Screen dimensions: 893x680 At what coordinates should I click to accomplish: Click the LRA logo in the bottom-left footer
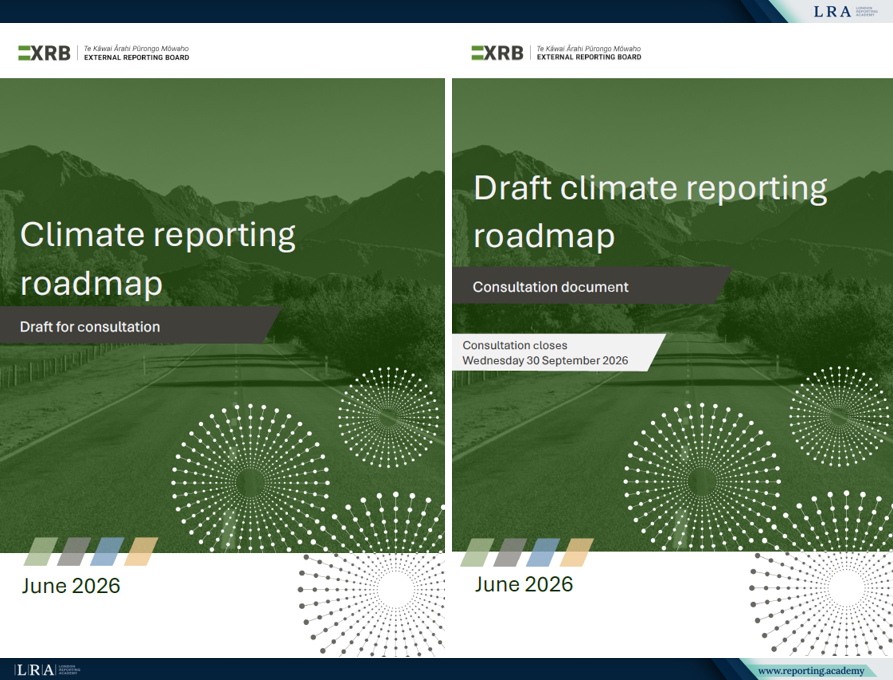(x=47, y=670)
